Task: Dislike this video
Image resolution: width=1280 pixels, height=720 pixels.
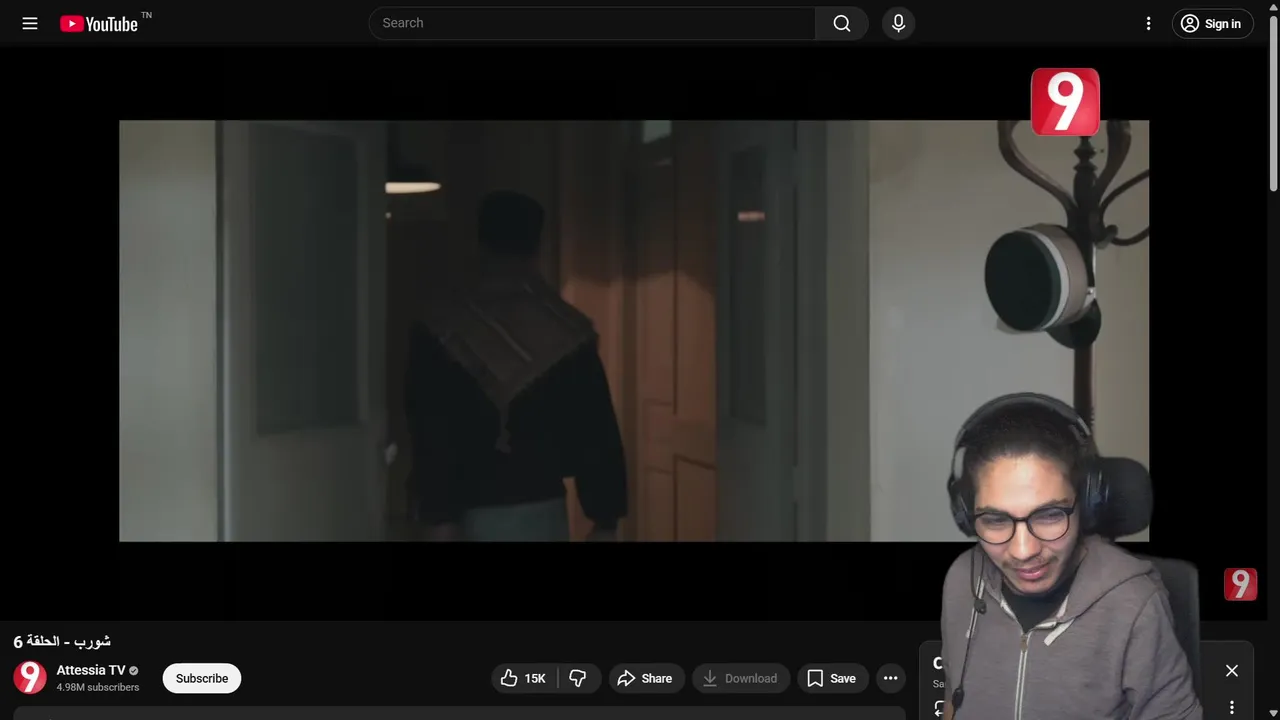Action: (578, 678)
